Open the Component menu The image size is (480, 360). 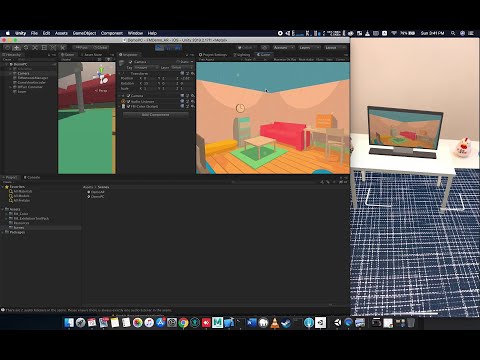[x=112, y=33]
